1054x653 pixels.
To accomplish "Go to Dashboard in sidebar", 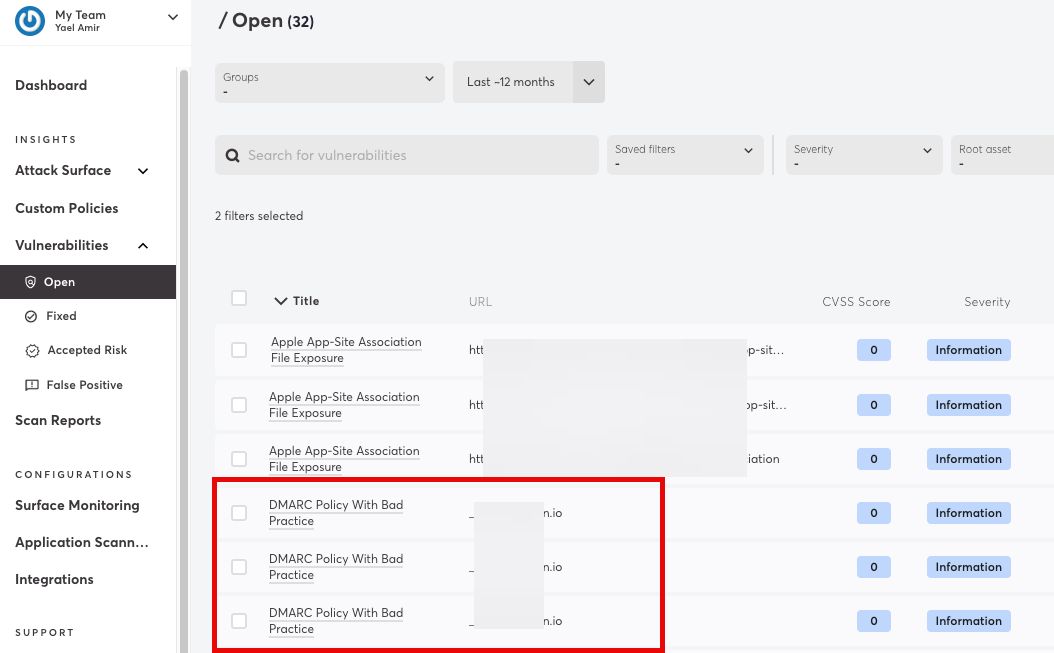I will click(51, 86).
